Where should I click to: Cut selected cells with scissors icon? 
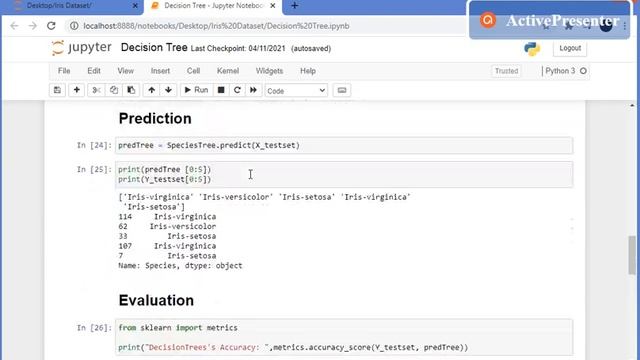[96, 90]
